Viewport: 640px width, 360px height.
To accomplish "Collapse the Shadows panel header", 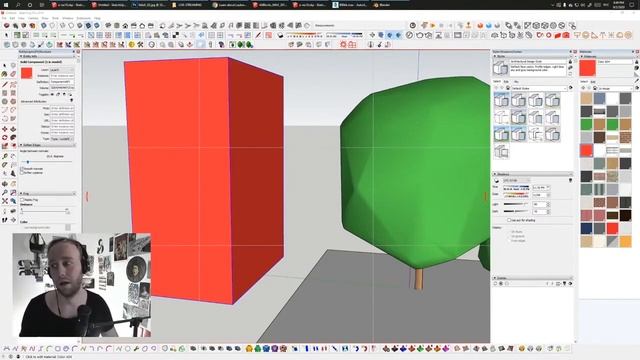I will pyautogui.click(x=533, y=174).
